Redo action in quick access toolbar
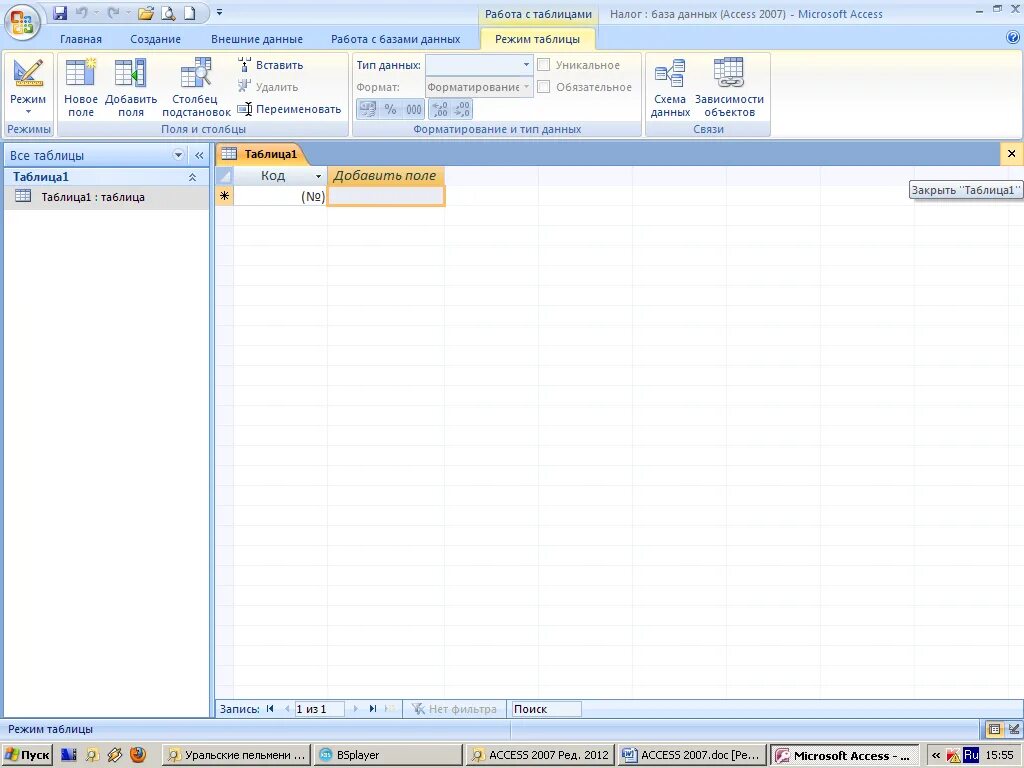 click(113, 12)
